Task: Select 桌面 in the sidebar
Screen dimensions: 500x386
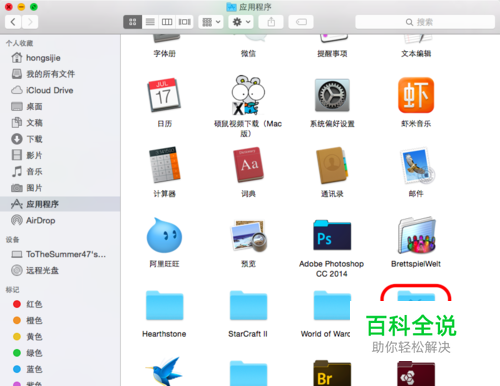Action: 60,106
